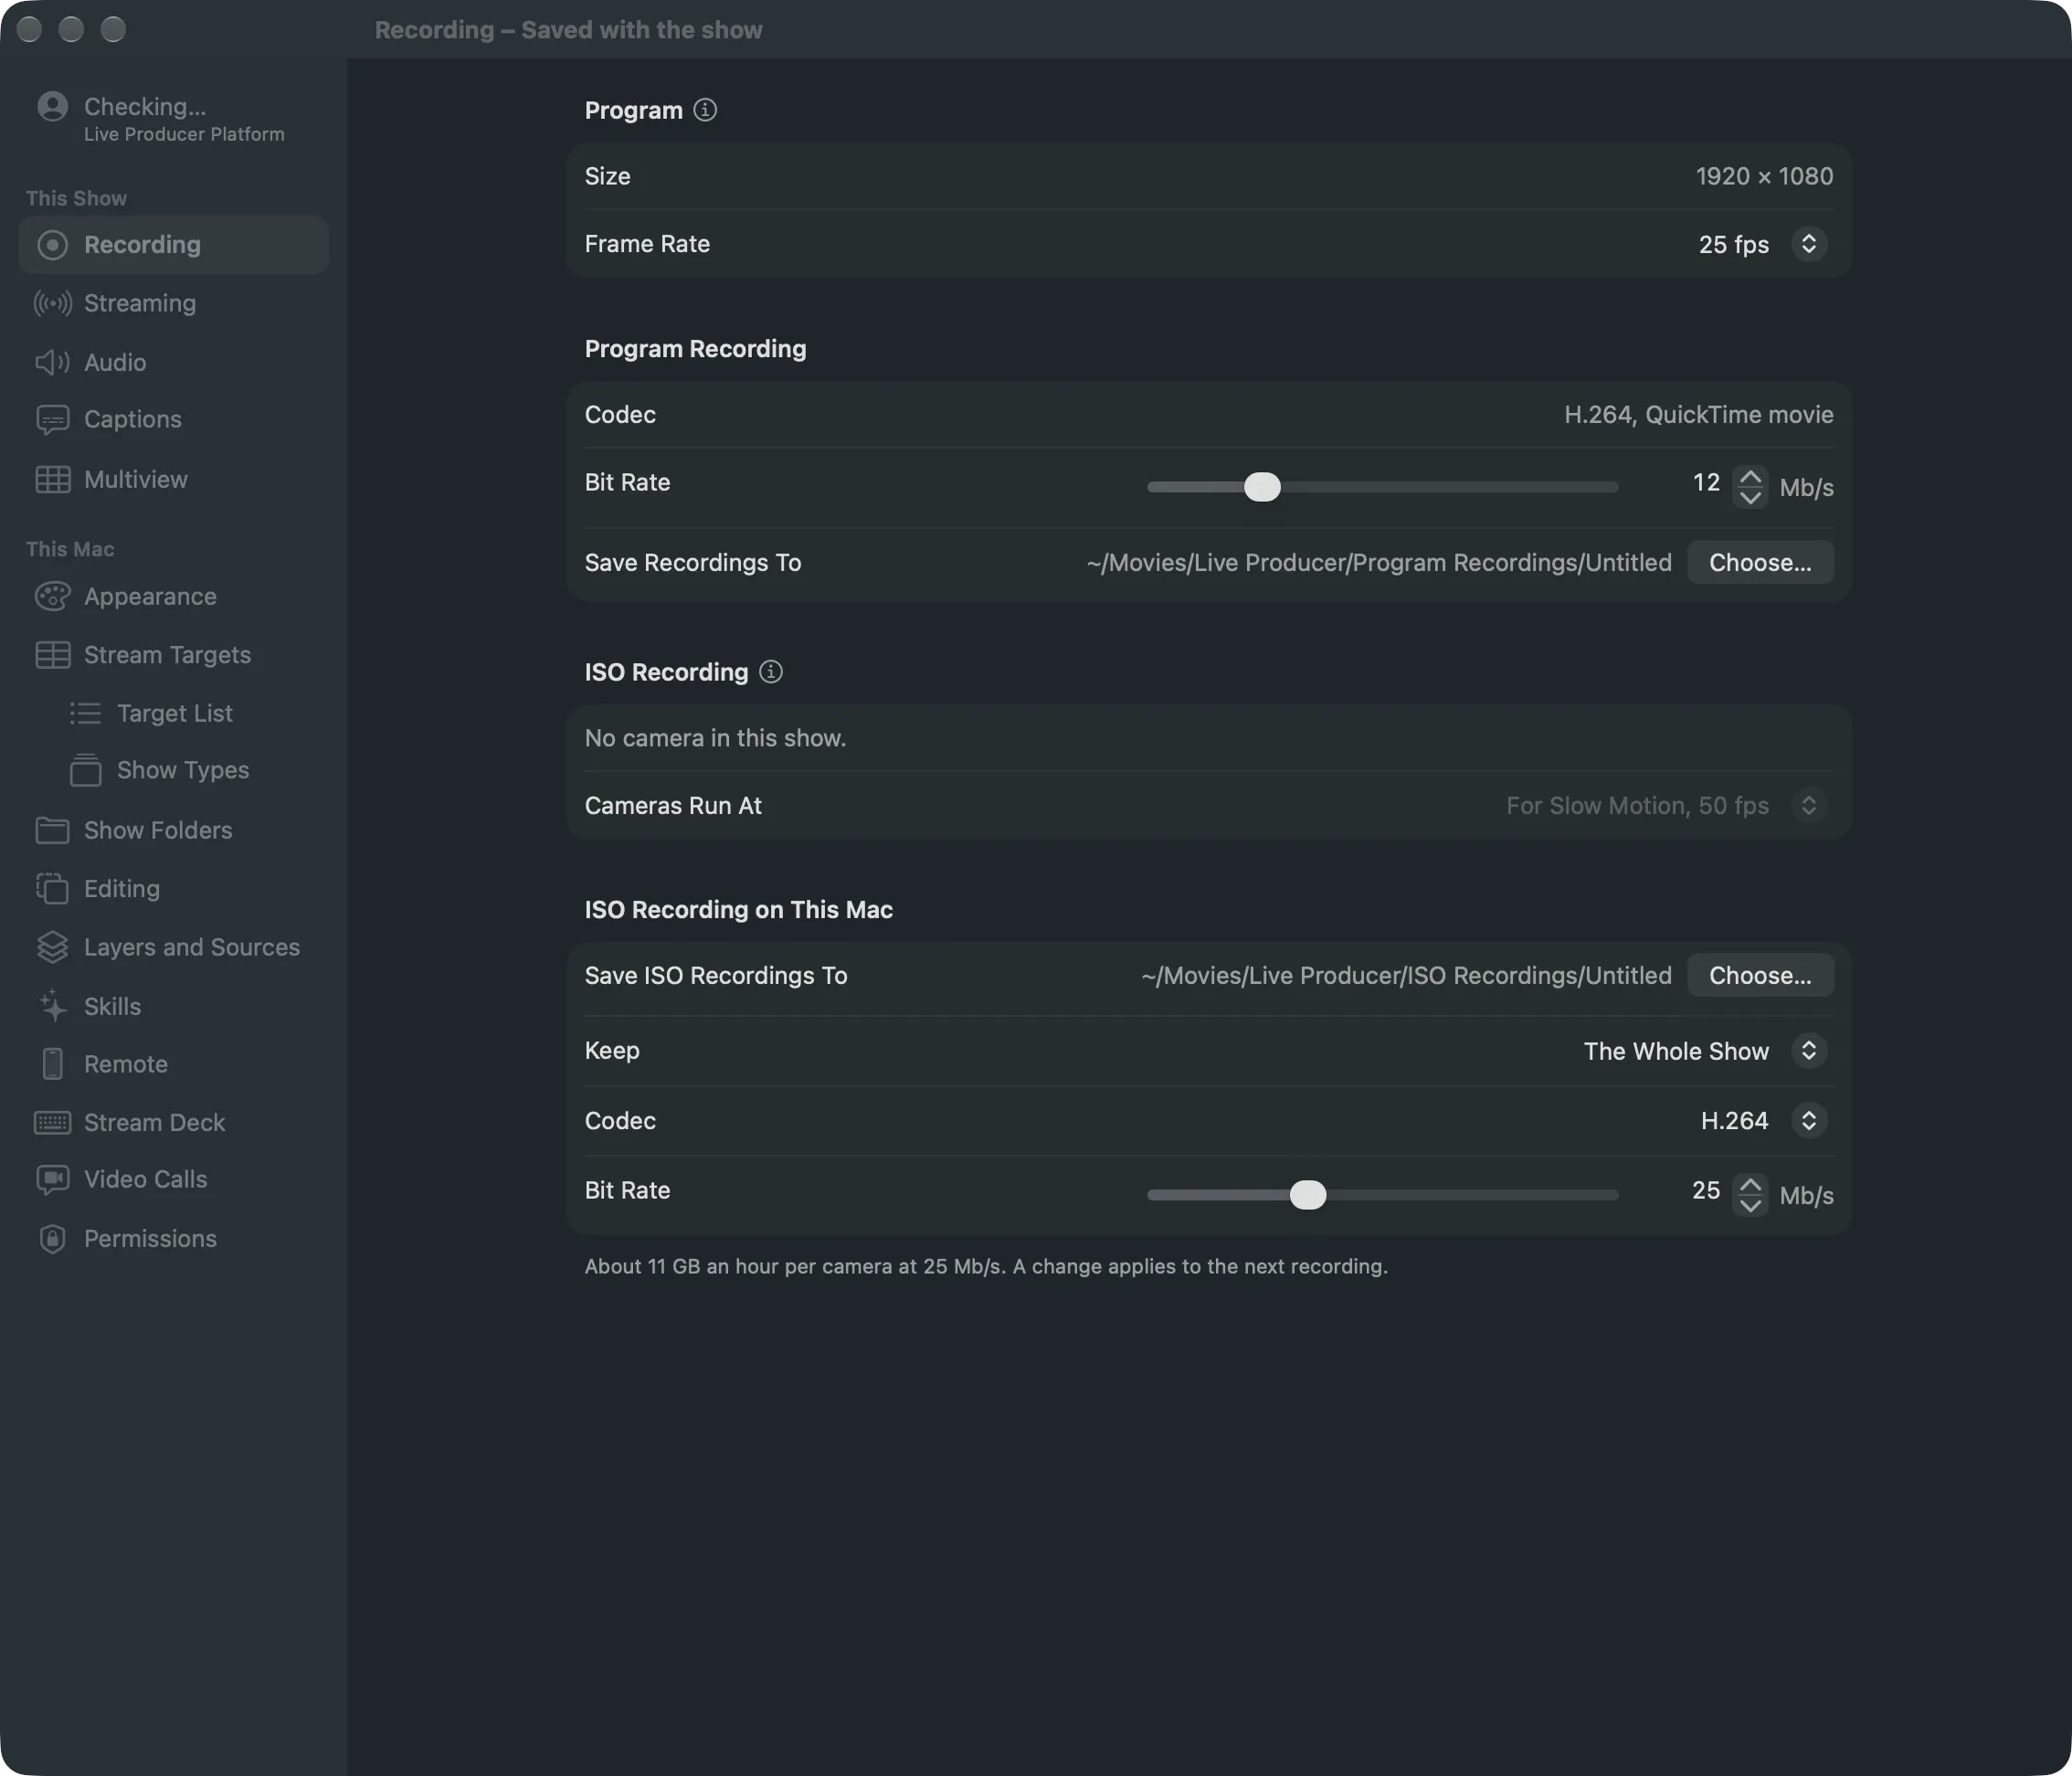Select the Layers and Sources stack icon
Viewport: 2072px width, 1776px height.
(x=52, y=947)
